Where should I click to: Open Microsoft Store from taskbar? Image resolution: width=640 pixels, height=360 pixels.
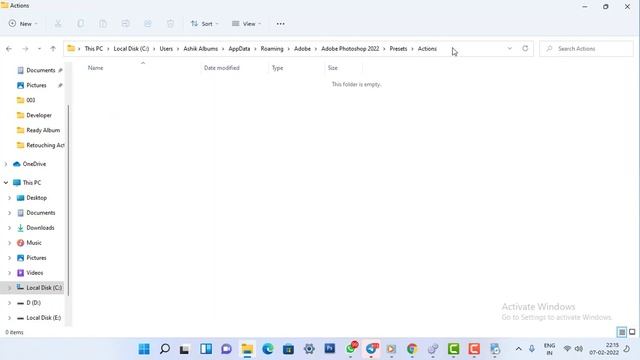pos(288,349)
